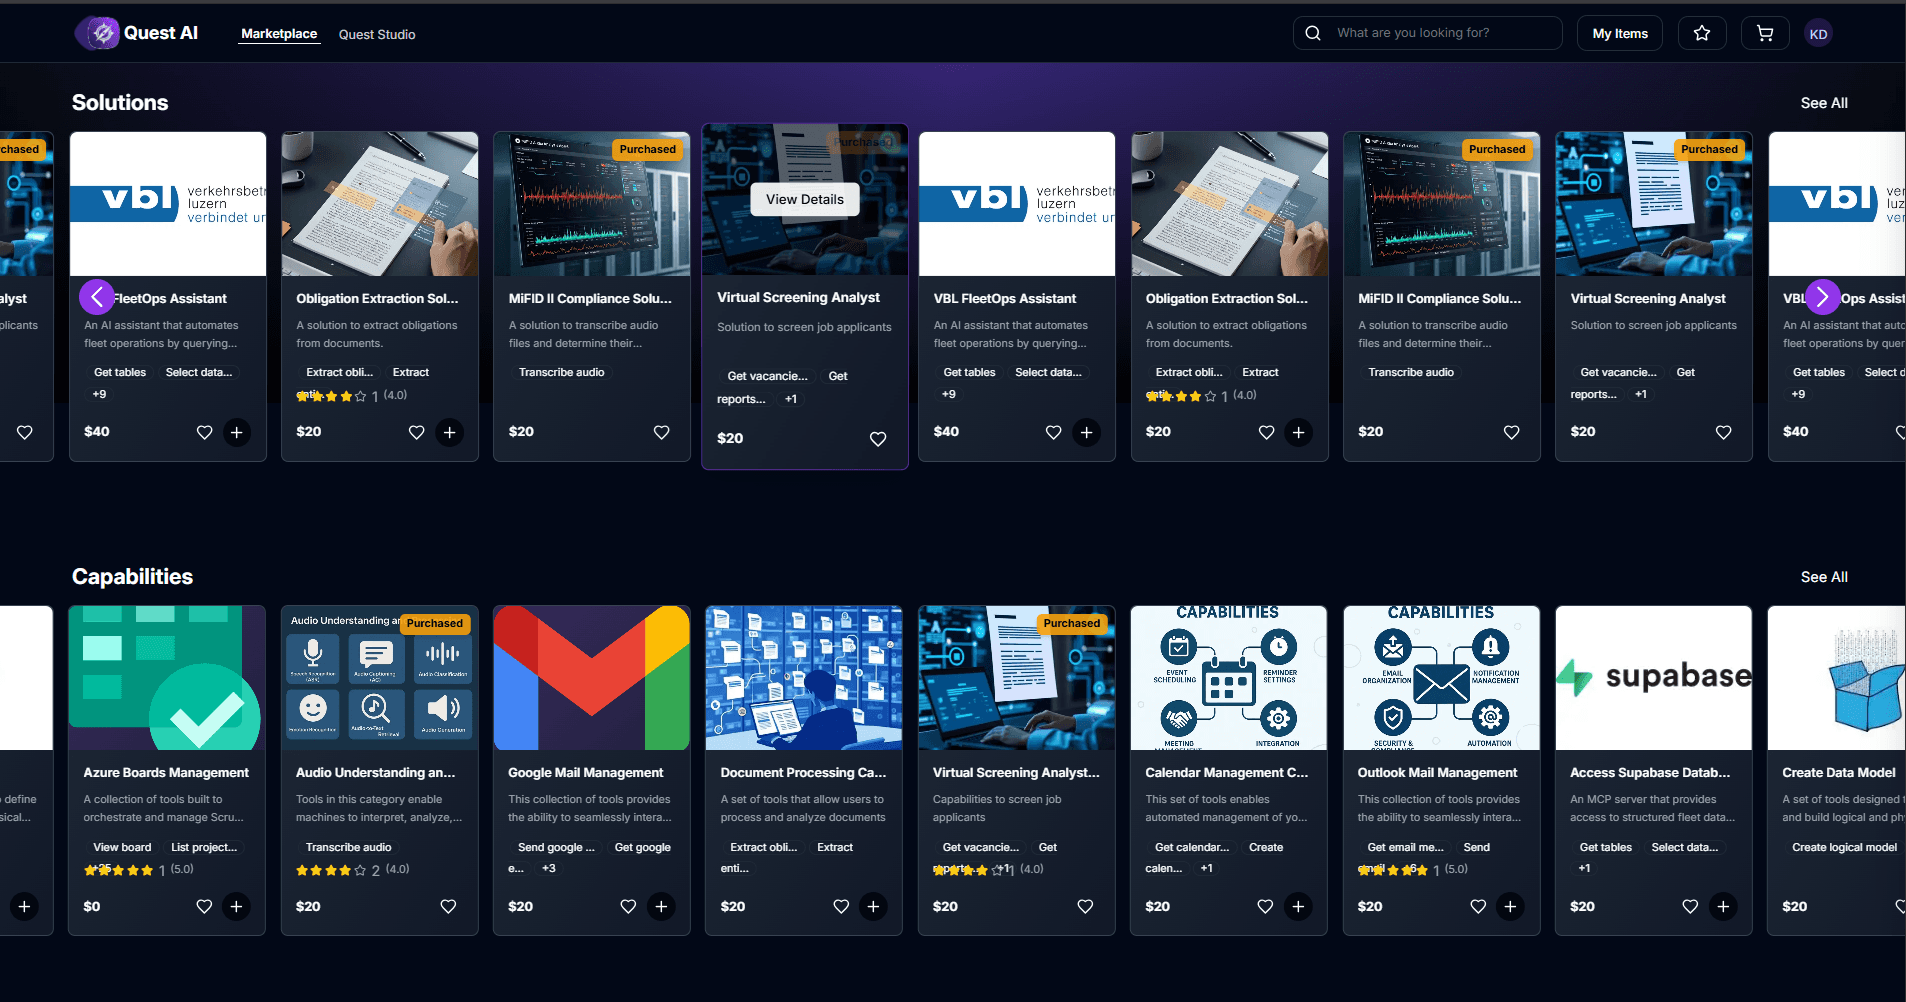Expand all Capabilities via See All
The width and height of the screenshot is (1906, 1002).
(1823, 577)
